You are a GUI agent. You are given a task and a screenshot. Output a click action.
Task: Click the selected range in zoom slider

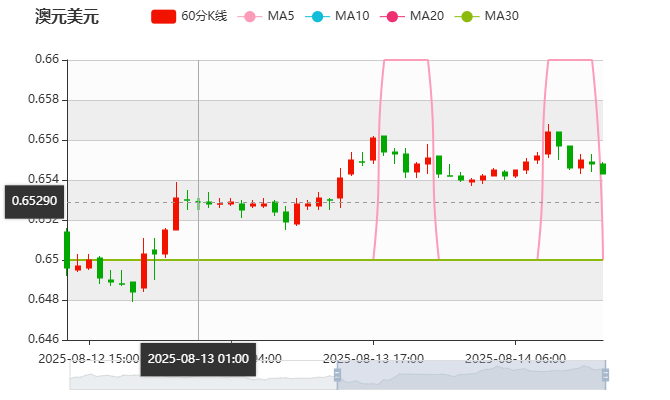coord(470,376)
